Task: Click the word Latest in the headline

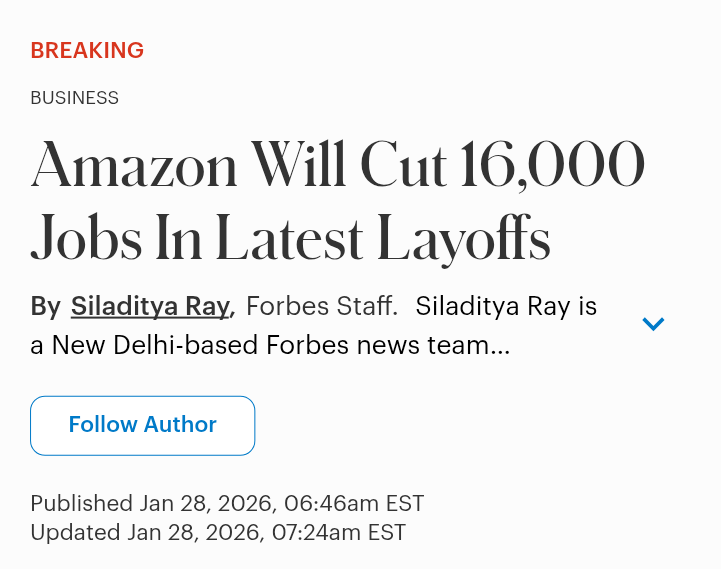Action: click(289, 240)
